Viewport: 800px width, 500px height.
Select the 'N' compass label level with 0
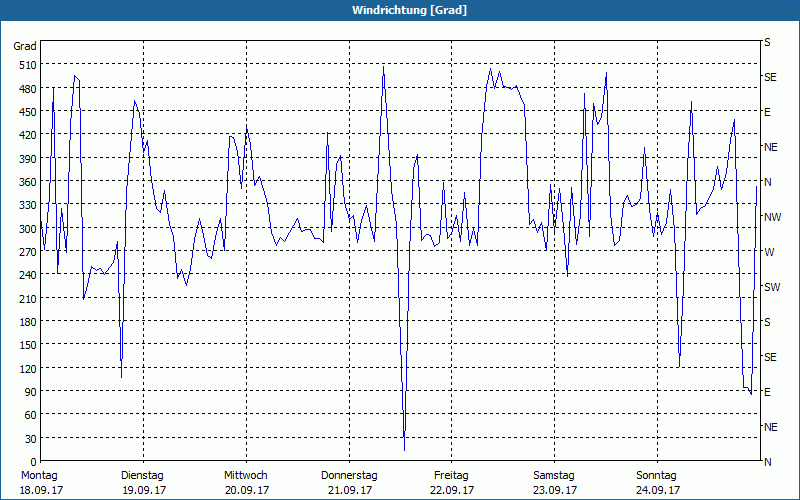[767, 462]
